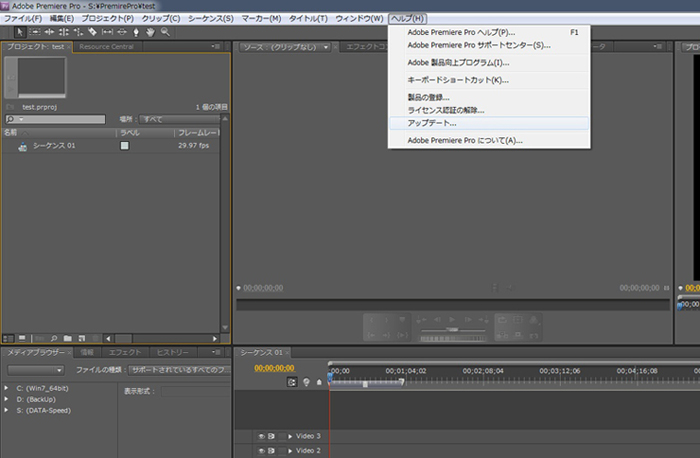Open the Source panel flyout menu
Screen dimensions: 700x458
(658, 46)
